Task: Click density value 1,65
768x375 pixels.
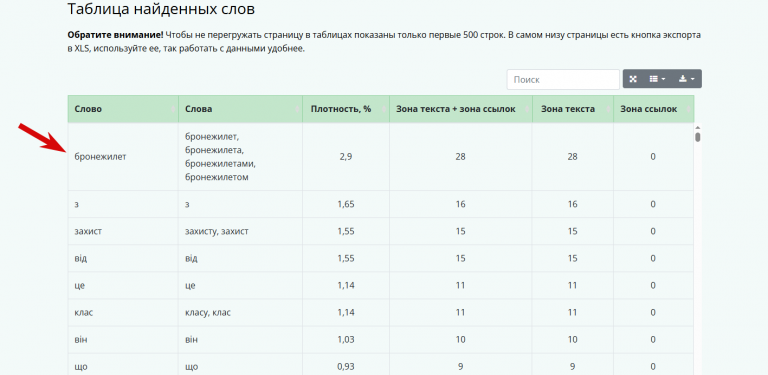Action: (x=346, y=204)
